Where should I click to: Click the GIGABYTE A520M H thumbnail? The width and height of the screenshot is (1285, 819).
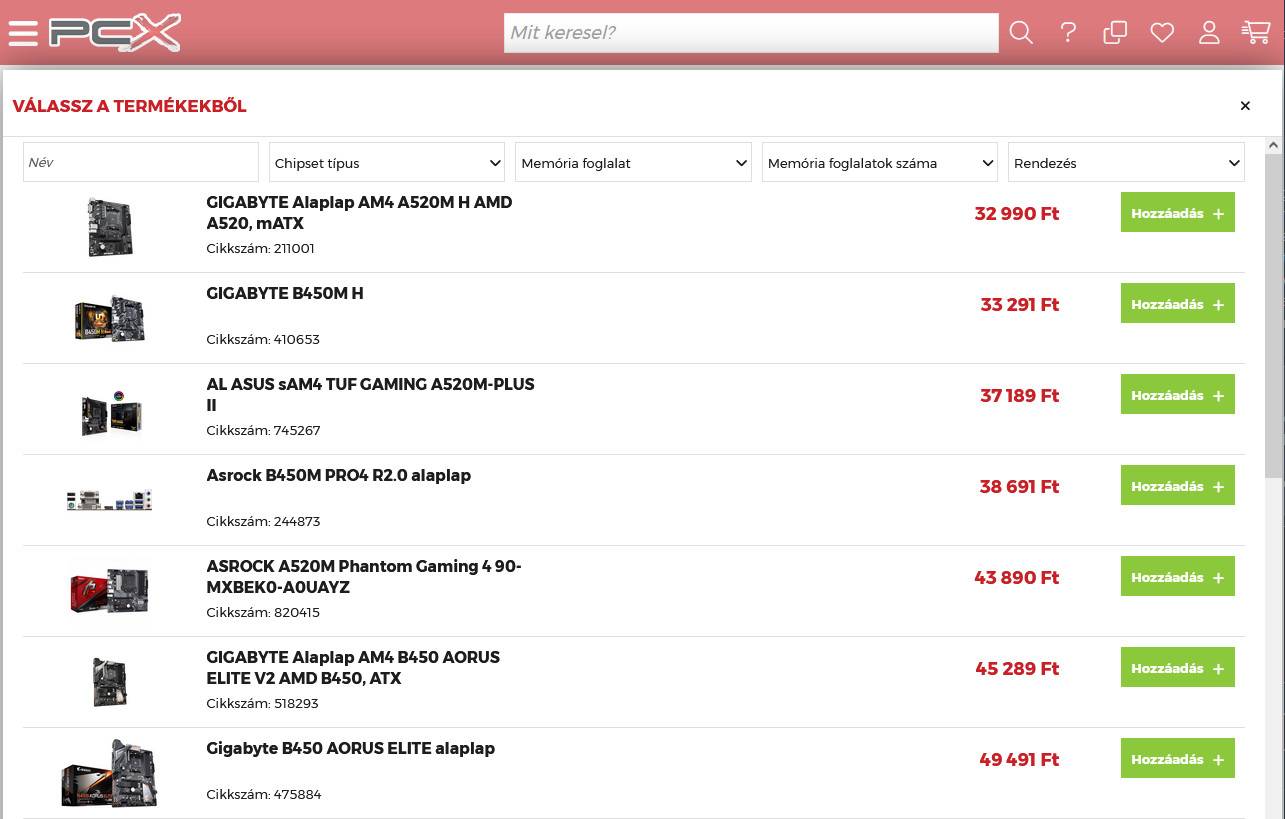pos(110,227)
